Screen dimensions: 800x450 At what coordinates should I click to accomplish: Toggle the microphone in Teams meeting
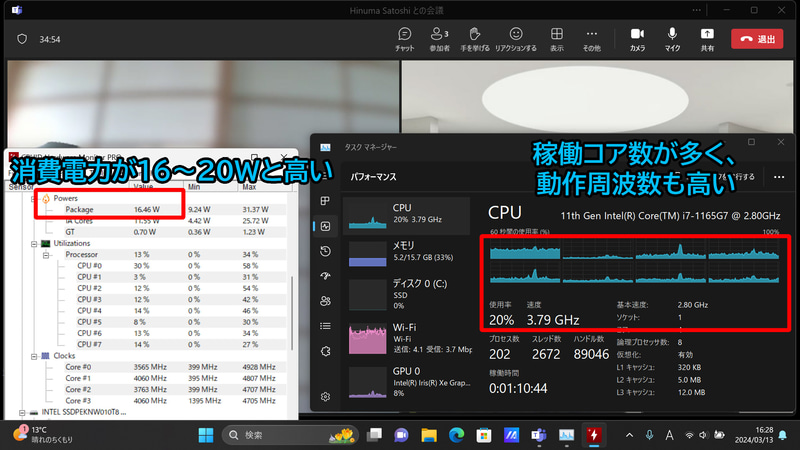point(672,39)
